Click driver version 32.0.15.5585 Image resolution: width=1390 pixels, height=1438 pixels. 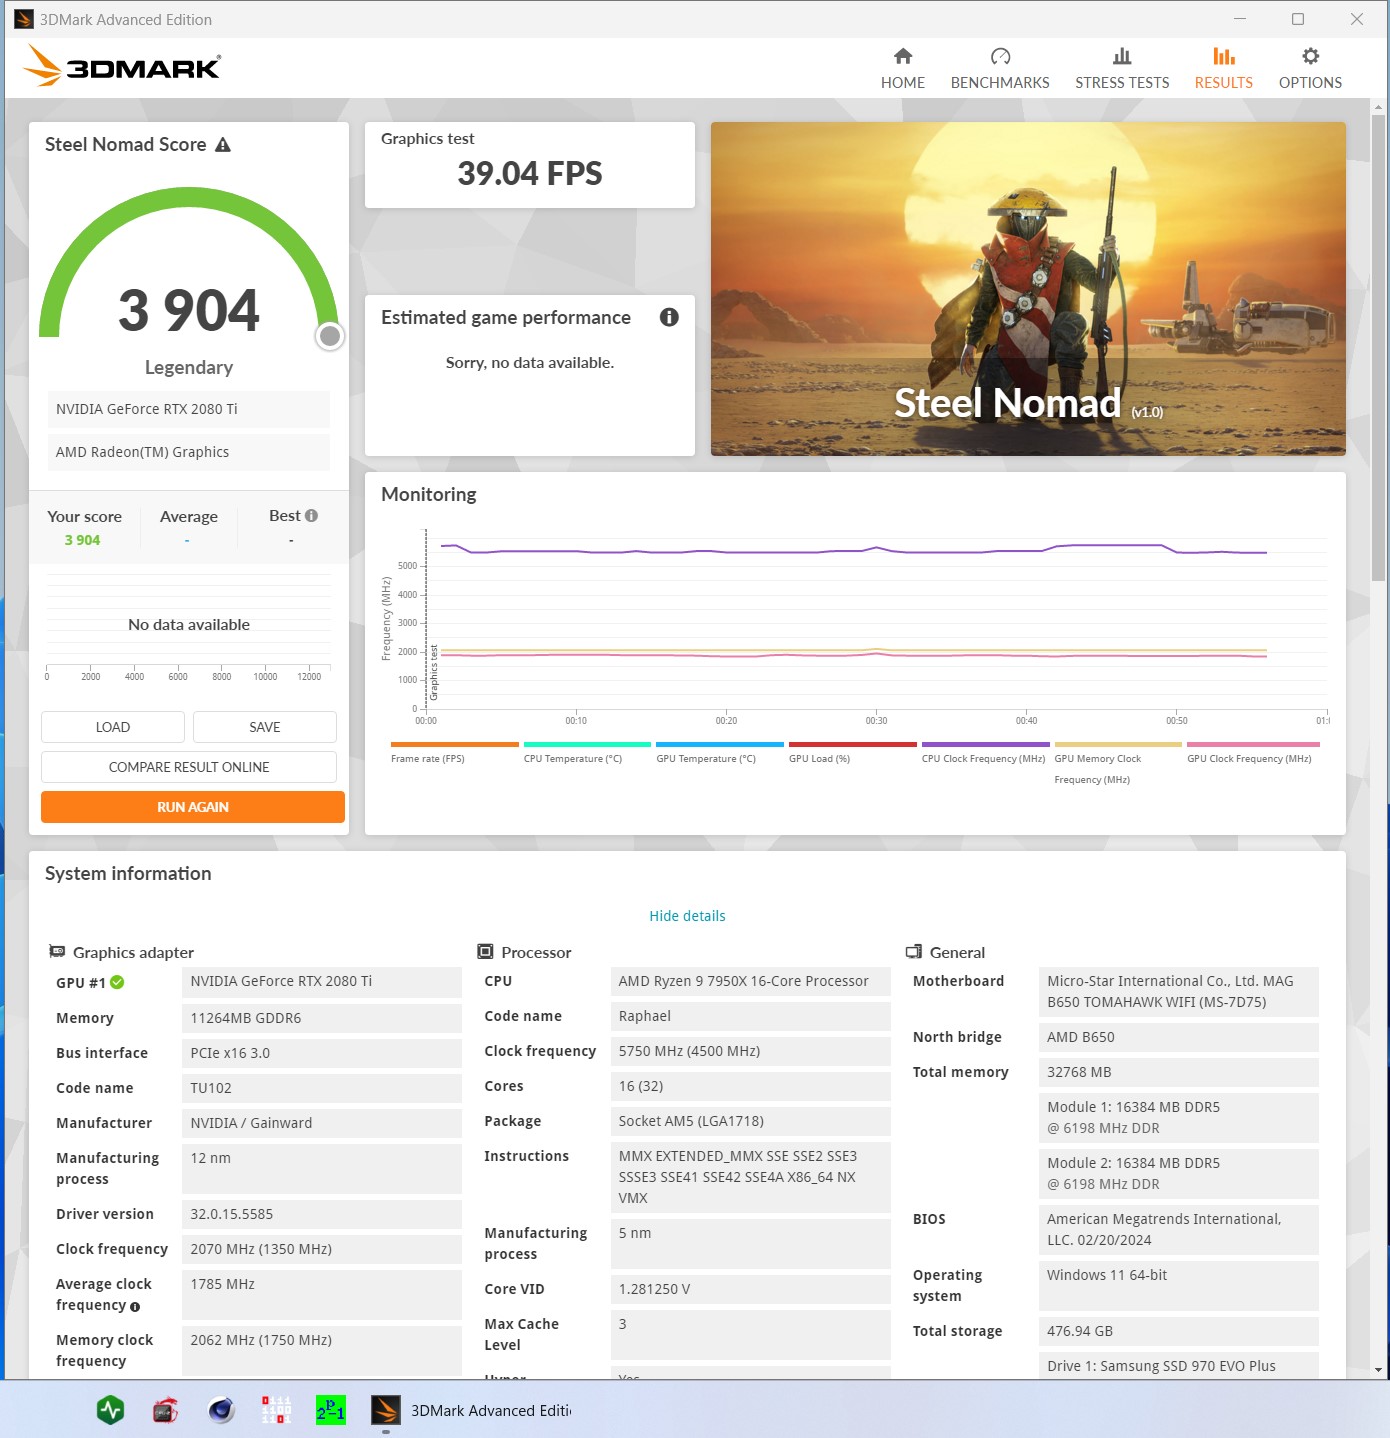pyautogui.click(x=322, y=1214)
